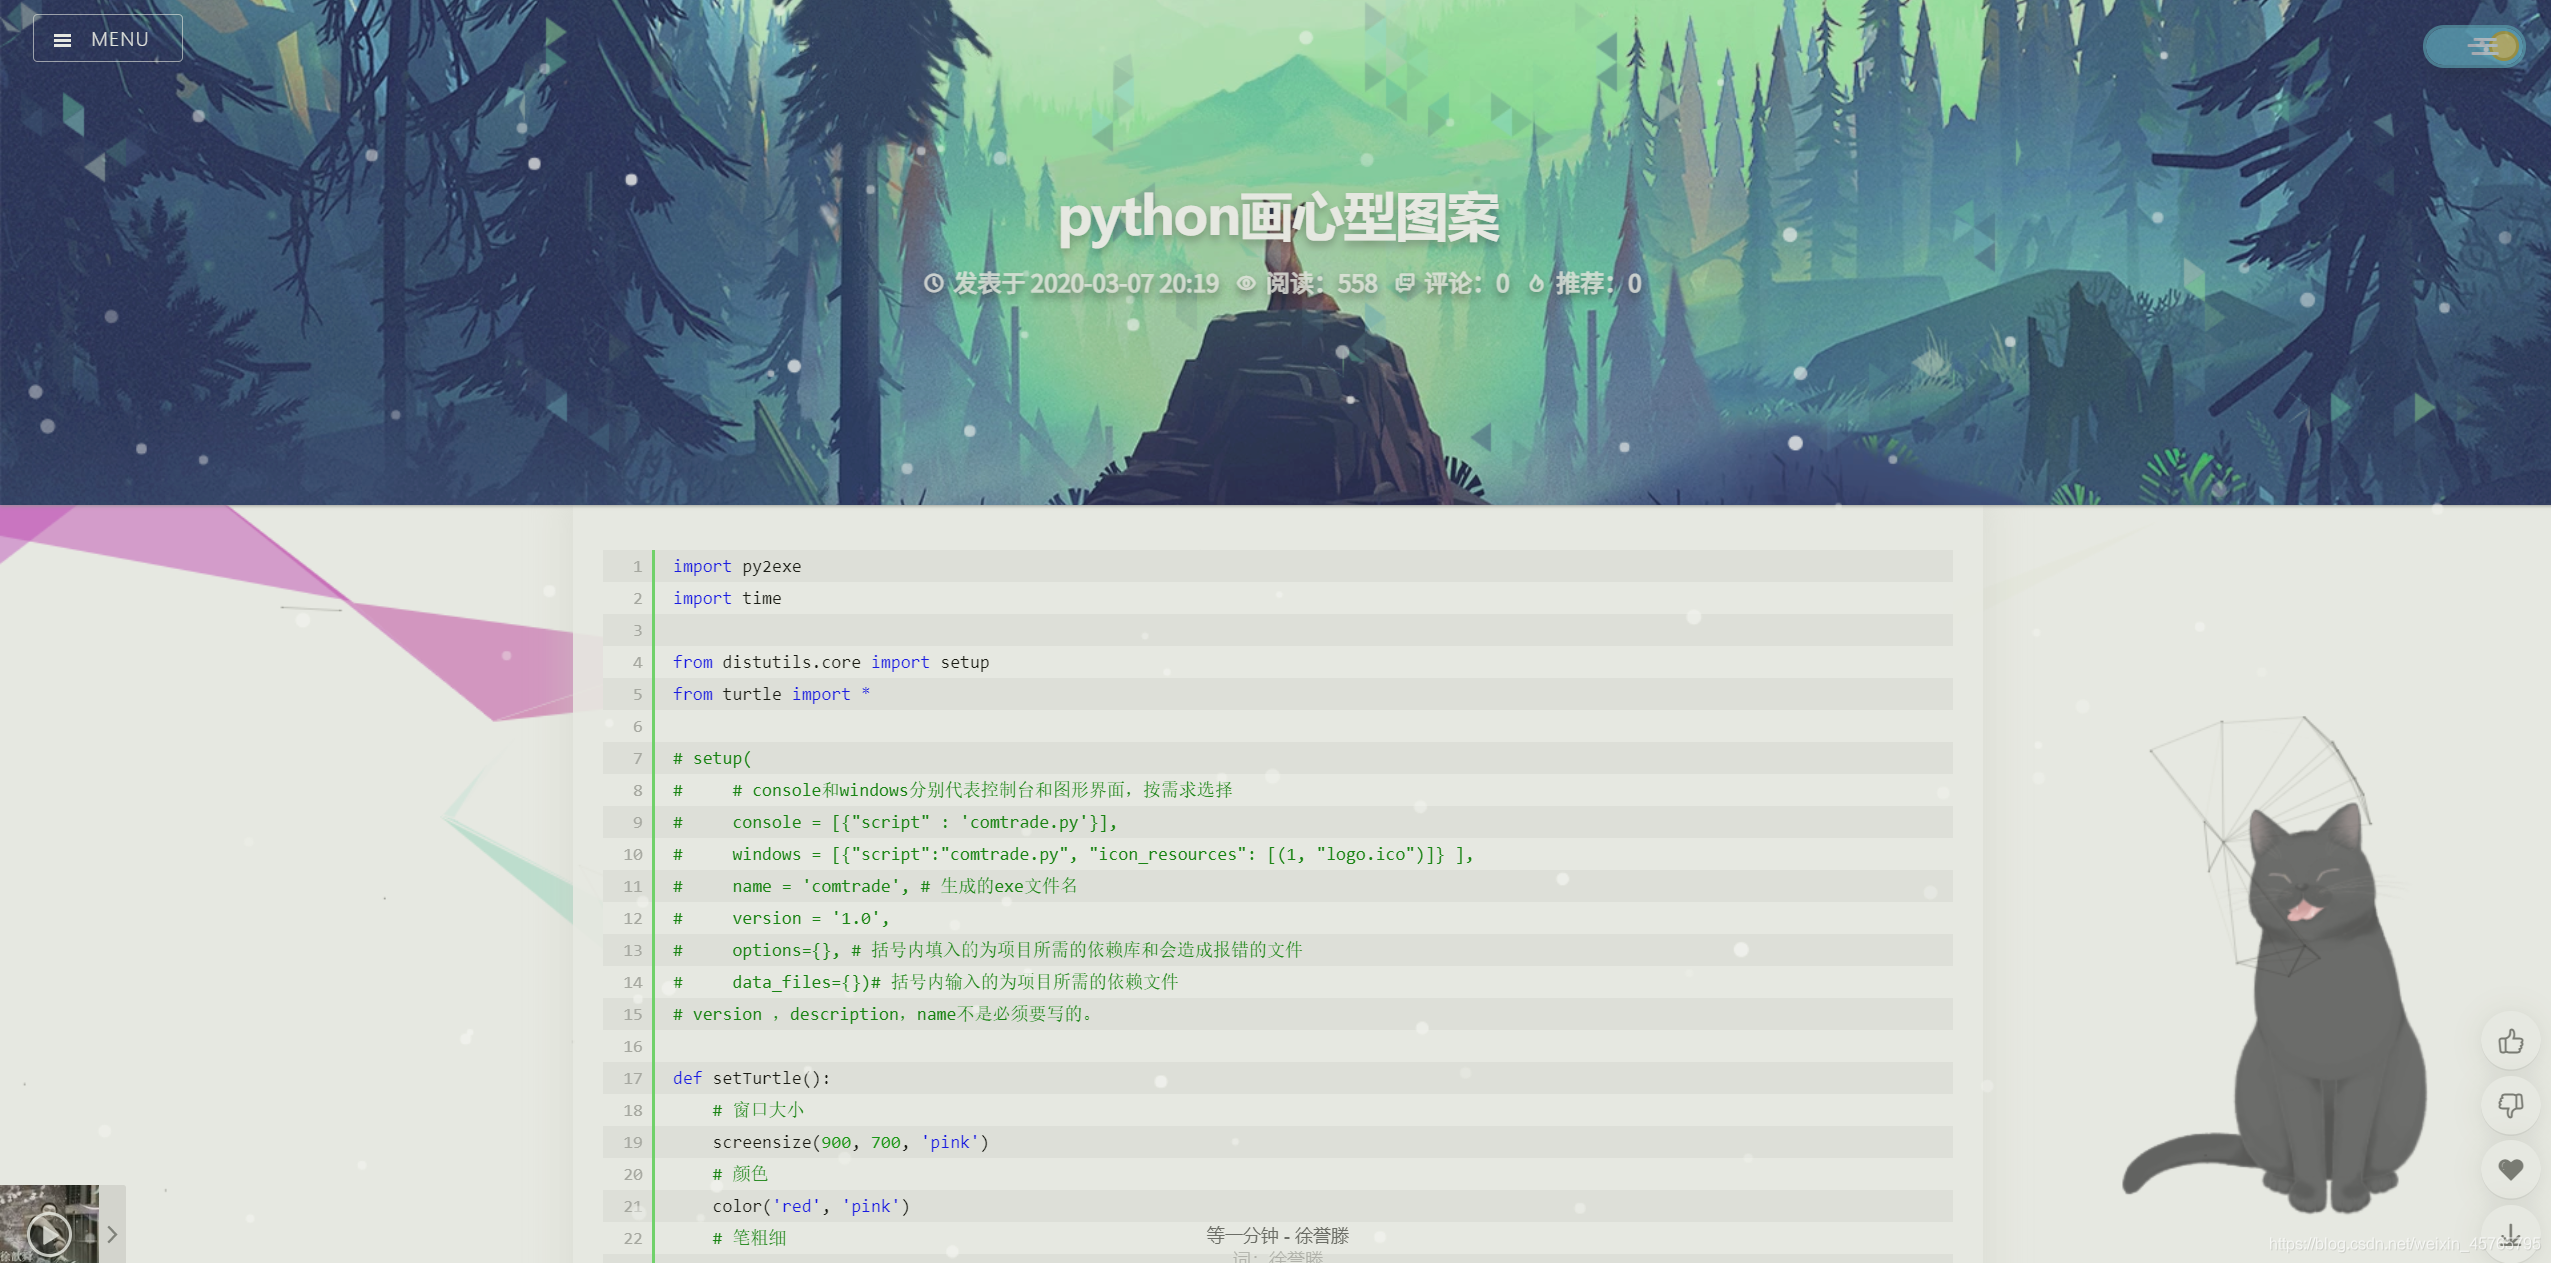
Task: Click the eye icon beside read count
Action: tap(1246, 284)
